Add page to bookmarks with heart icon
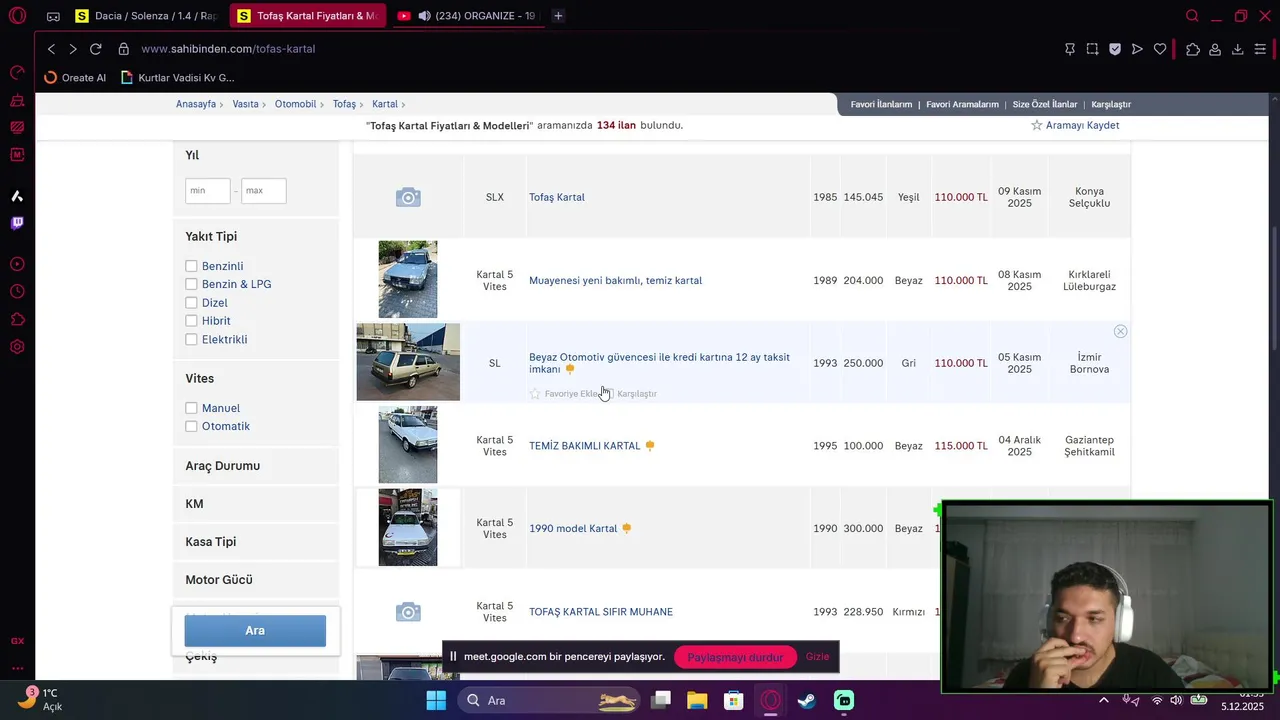The image size is (1280, 720). click(1160, 49)
